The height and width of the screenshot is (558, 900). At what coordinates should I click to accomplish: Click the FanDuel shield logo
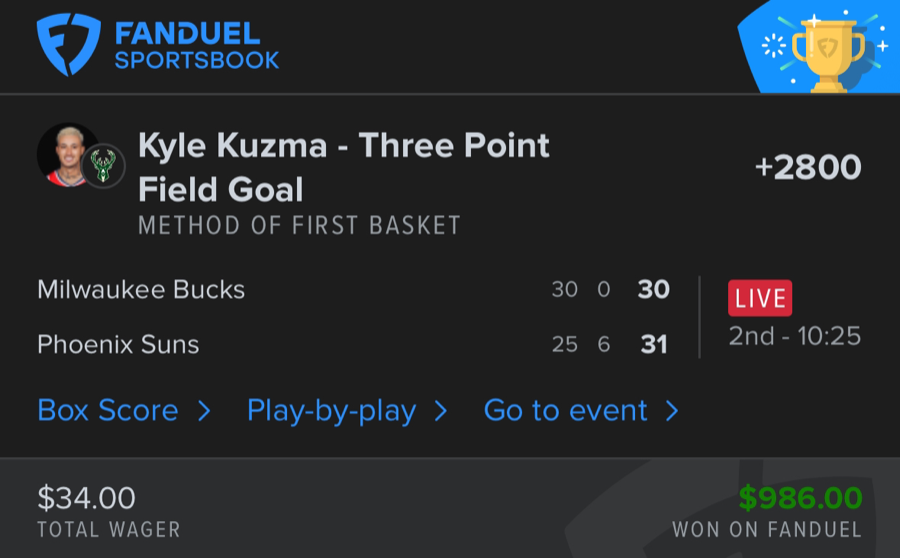point(69,45)
